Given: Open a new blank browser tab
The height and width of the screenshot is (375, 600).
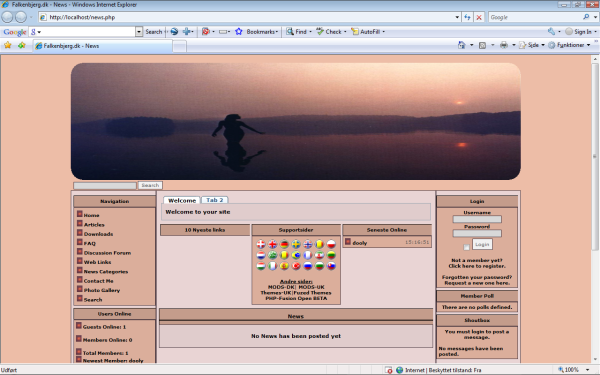Looking at the screenshot, I should coord(179,46).
